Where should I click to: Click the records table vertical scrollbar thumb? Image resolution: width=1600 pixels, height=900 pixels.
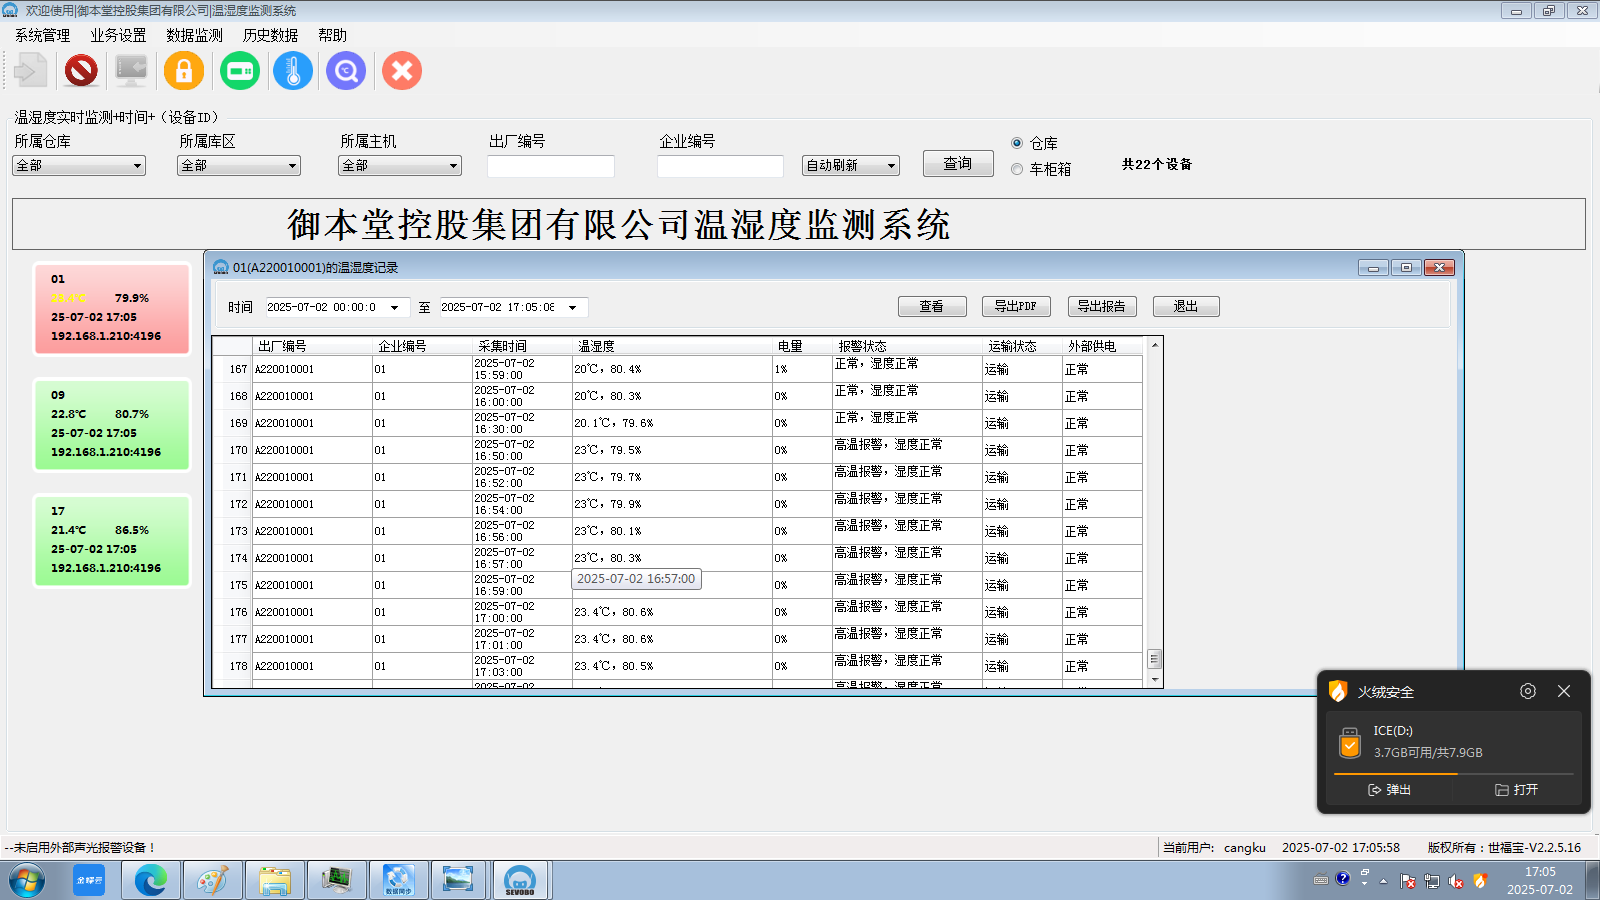[x=1154, y=658]
